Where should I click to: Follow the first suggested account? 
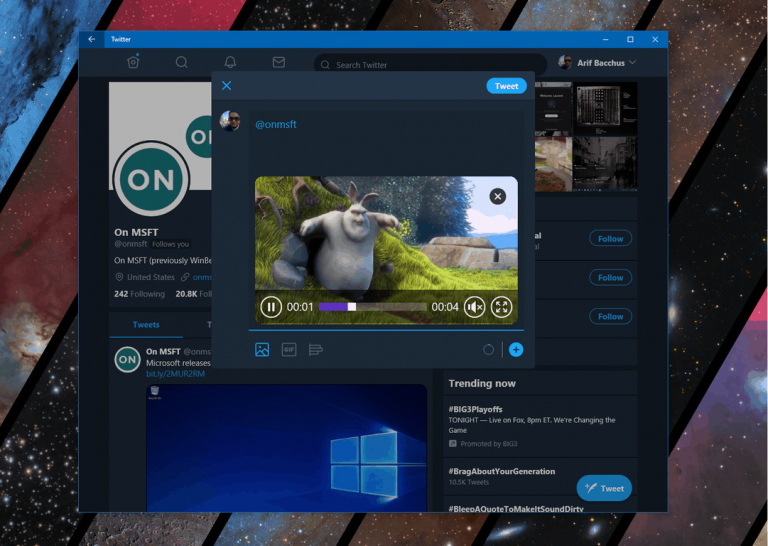[x=610, y=238]
